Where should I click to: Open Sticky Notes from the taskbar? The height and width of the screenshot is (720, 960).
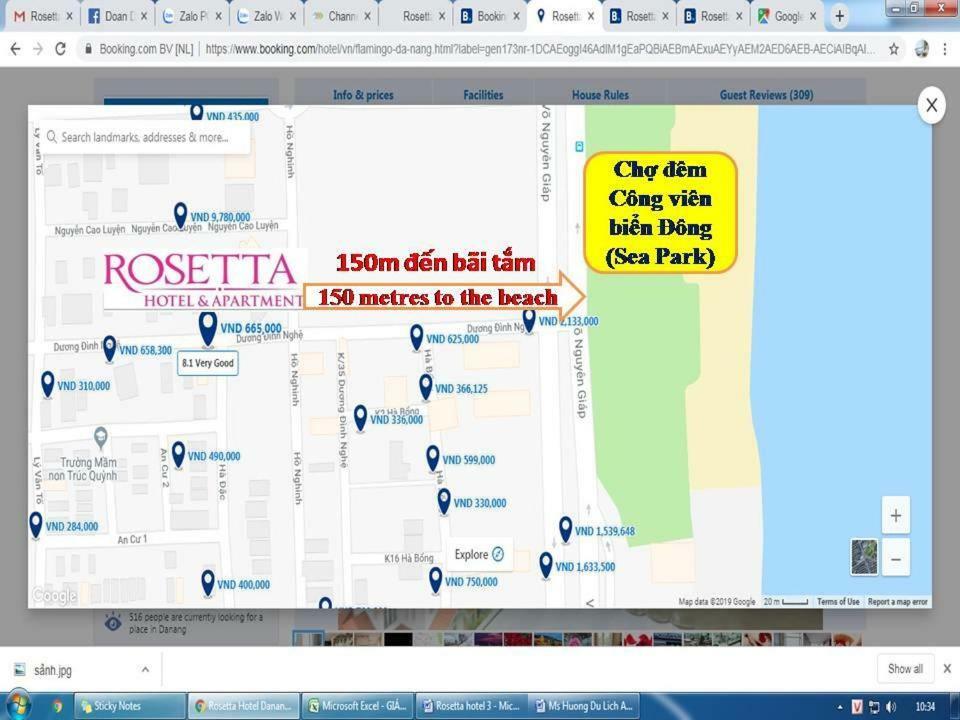click(130, 706)
